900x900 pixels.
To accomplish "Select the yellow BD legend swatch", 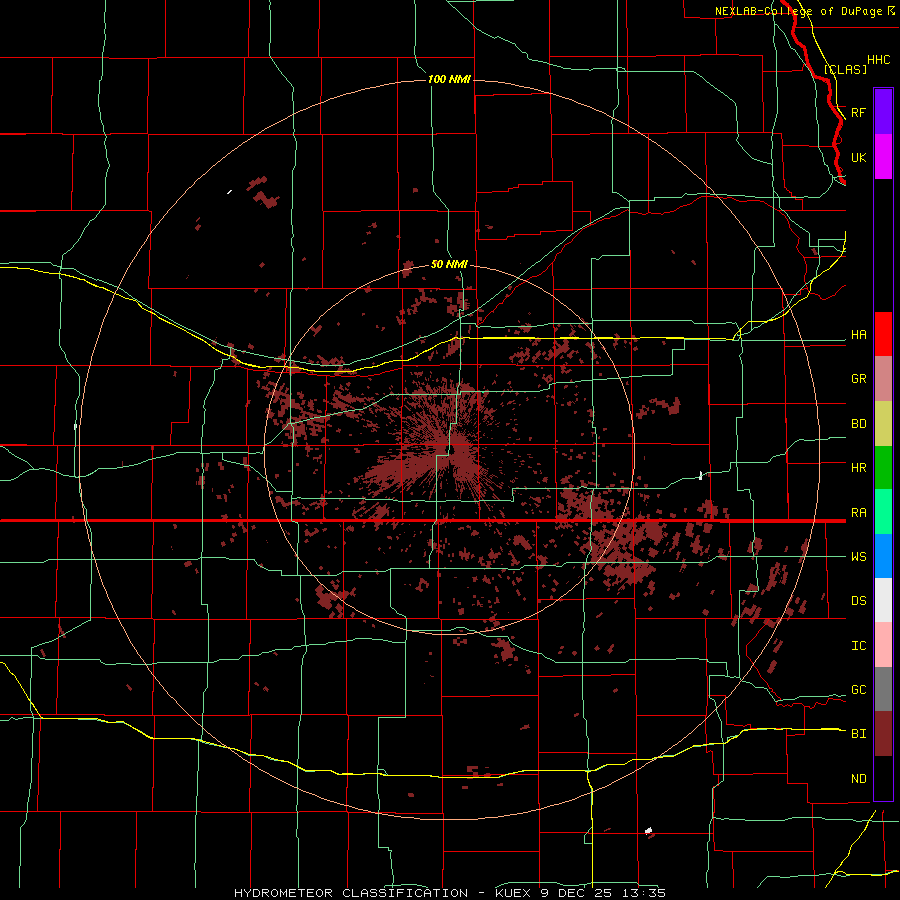I will point(883,424).
